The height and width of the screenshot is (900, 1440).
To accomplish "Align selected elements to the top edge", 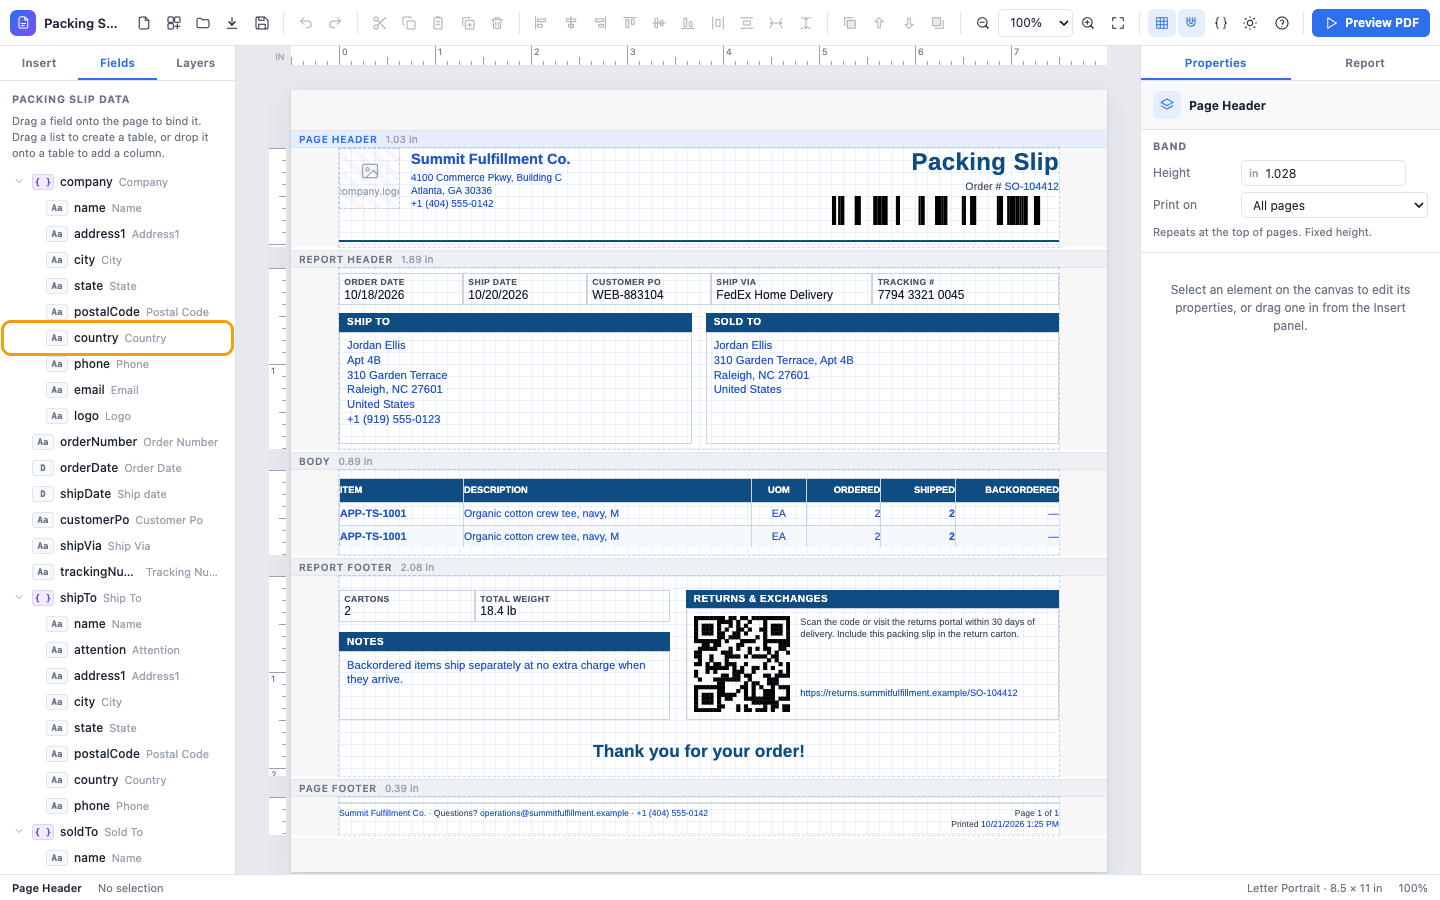I will tap(629, 23).
